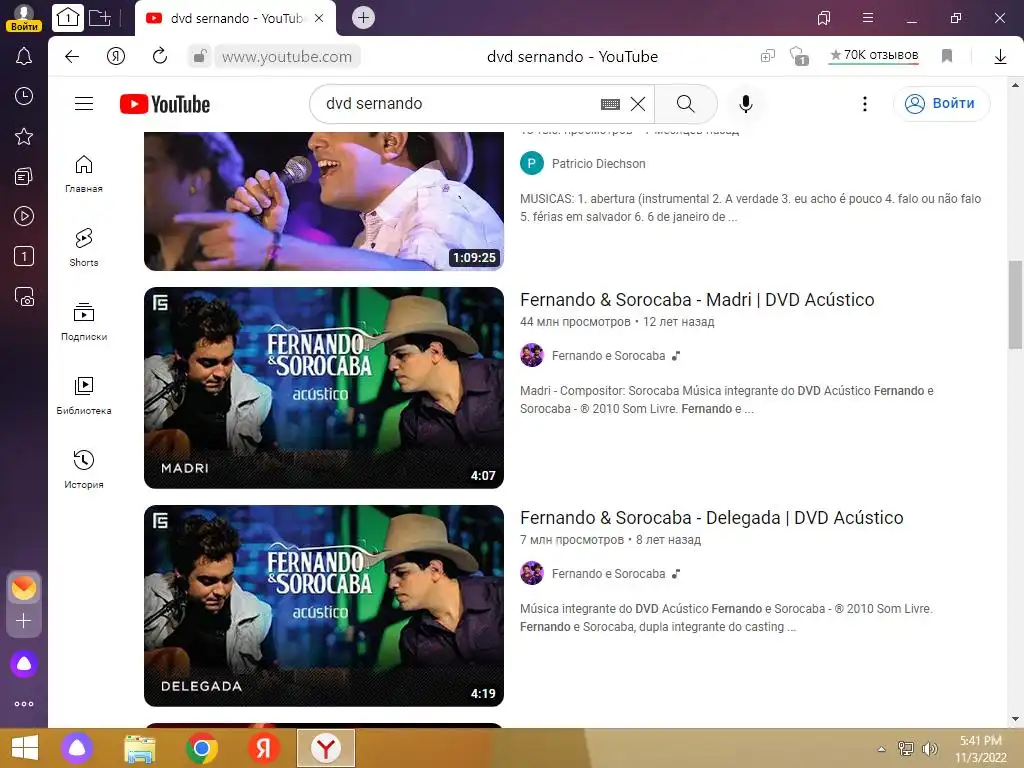Show site security lock info
The image size is (1024, 768).
coord(200,56)
